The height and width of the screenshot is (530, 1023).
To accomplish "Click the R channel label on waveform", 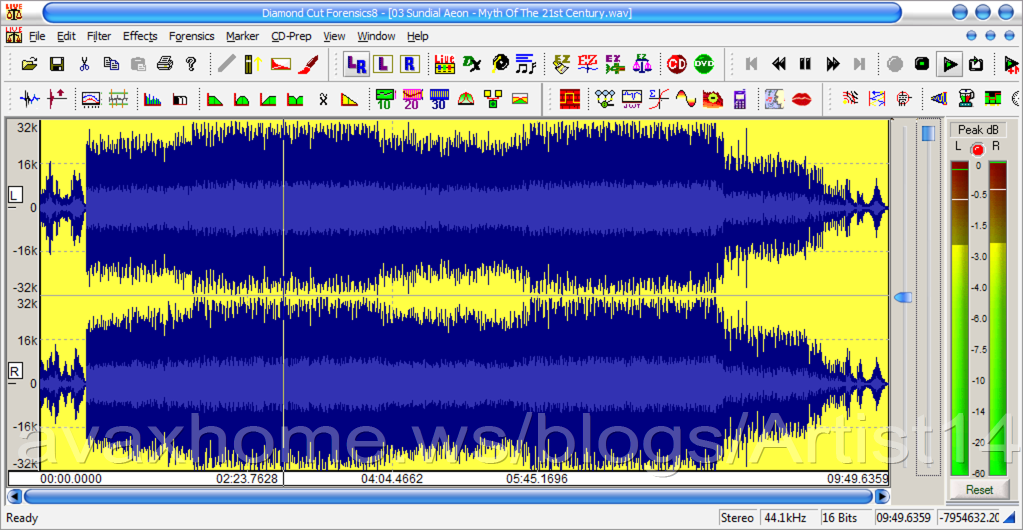I will tap(15, 371).
